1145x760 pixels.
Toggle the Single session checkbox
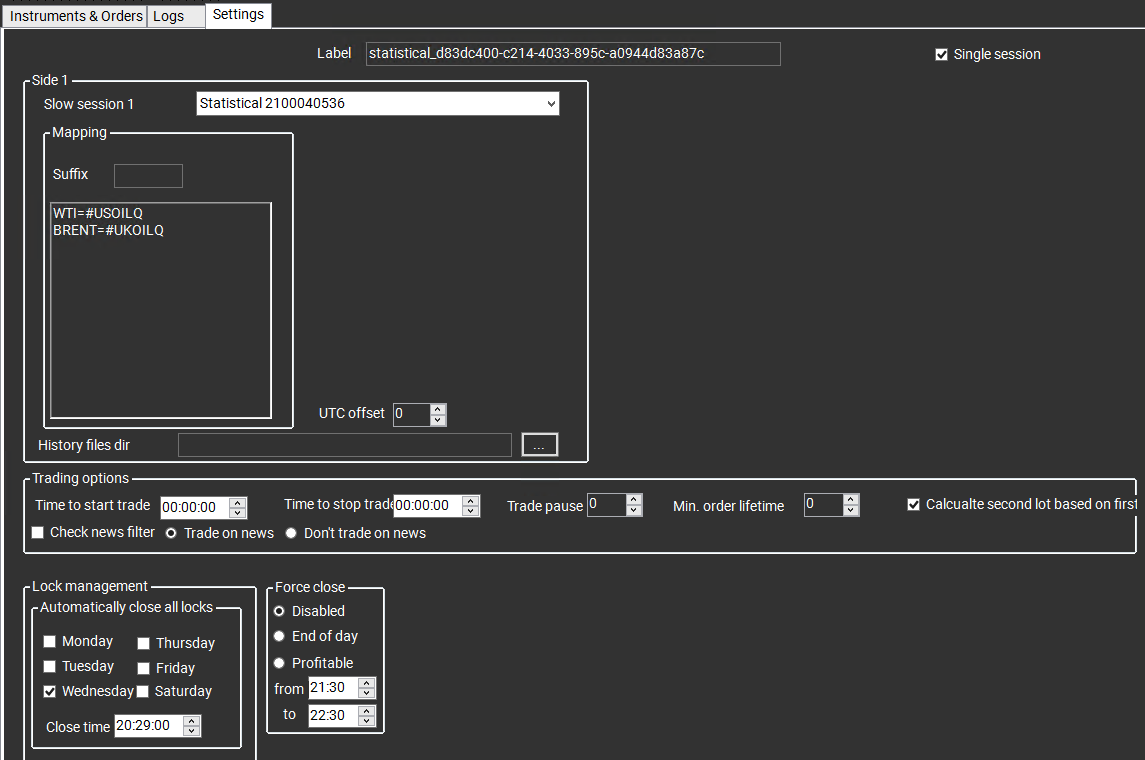[941, 55]
